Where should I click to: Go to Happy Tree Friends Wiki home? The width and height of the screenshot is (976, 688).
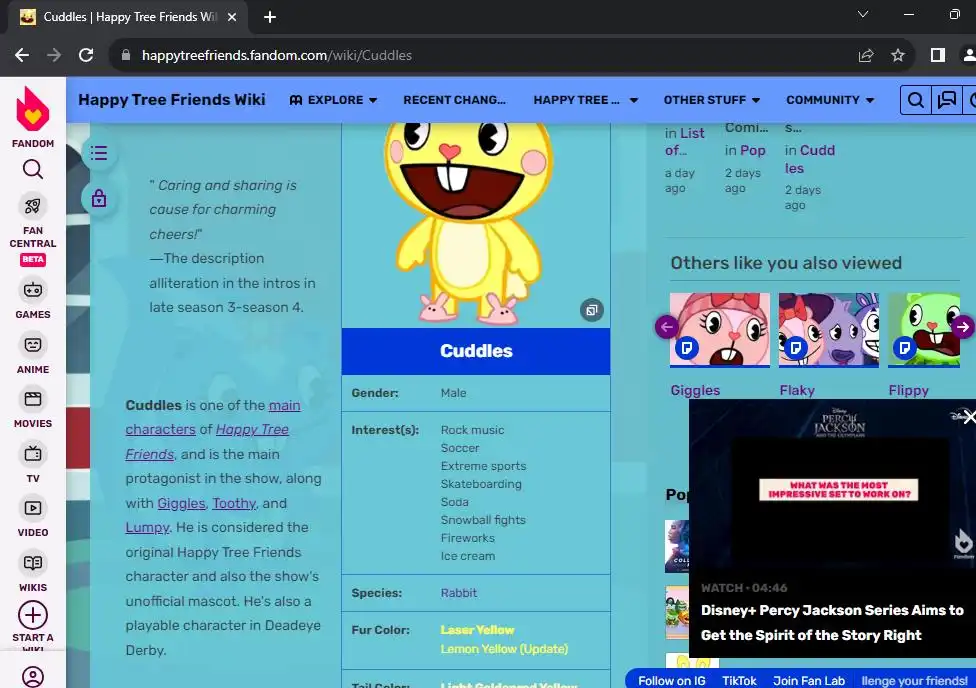(x=172, y=100)
